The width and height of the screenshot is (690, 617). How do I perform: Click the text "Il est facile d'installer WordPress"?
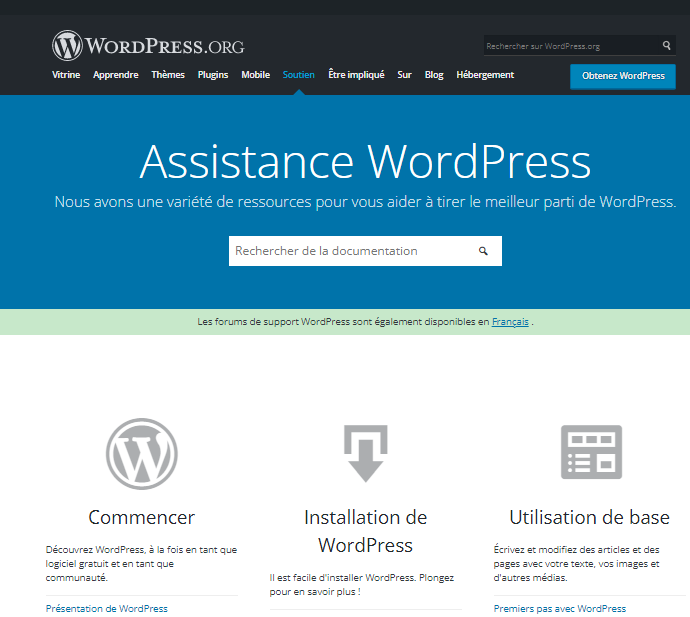[x=342, y=577]
